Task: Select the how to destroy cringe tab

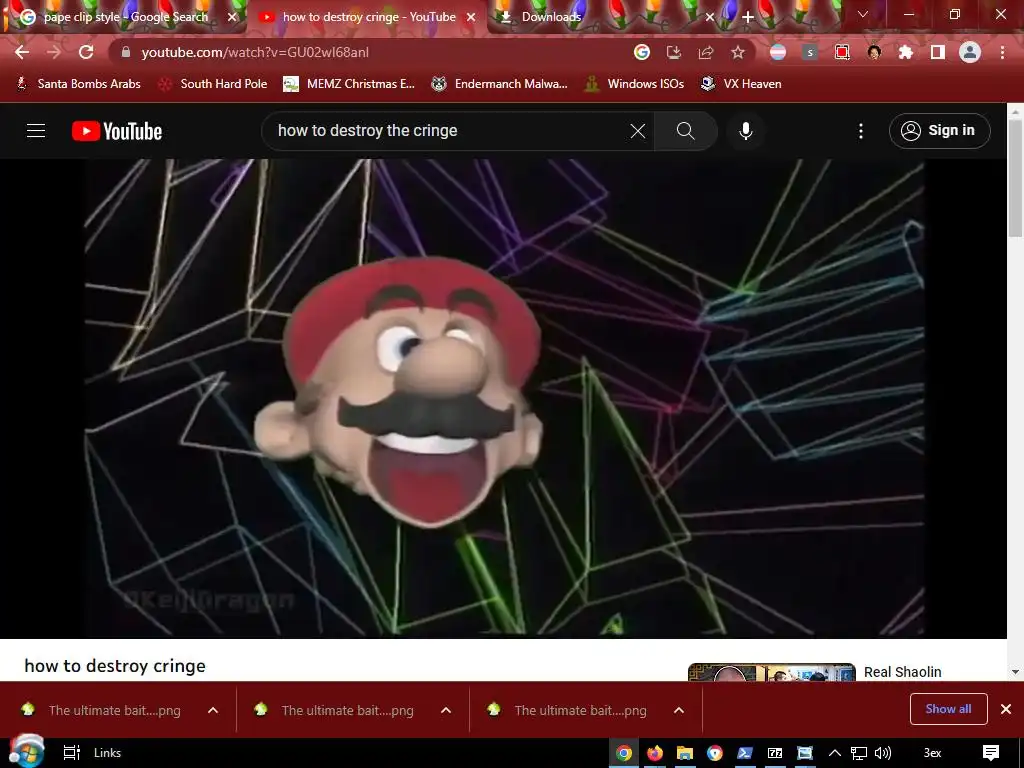Action: 368,17
